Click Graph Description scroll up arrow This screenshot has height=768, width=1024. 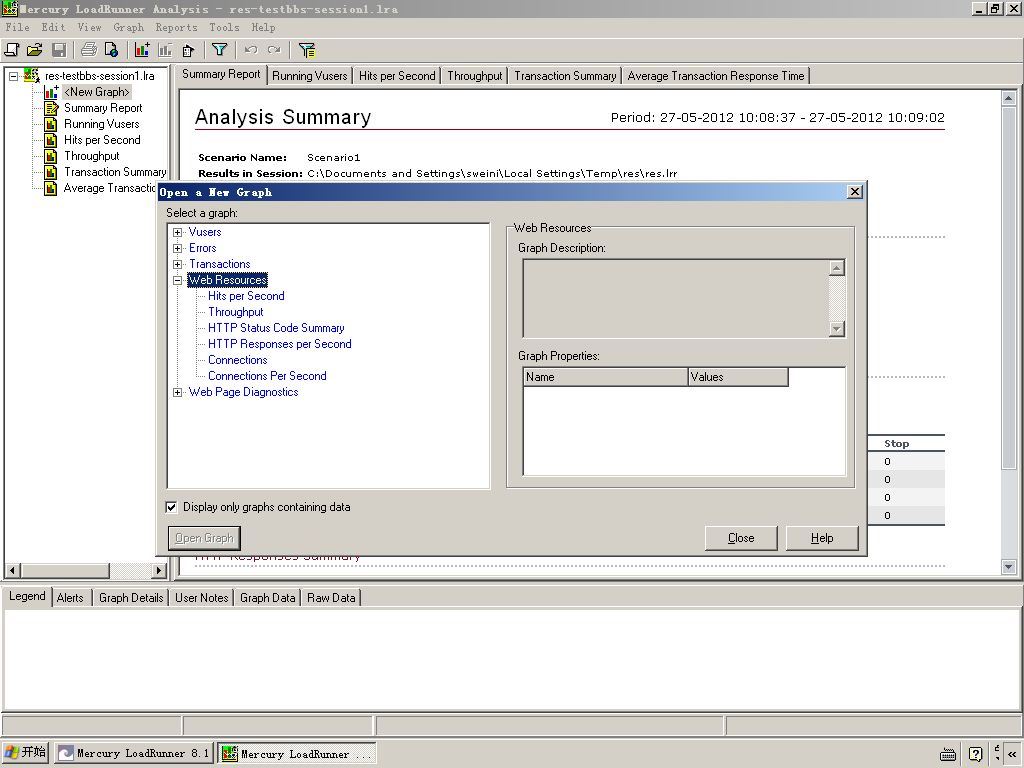[837, 268]
